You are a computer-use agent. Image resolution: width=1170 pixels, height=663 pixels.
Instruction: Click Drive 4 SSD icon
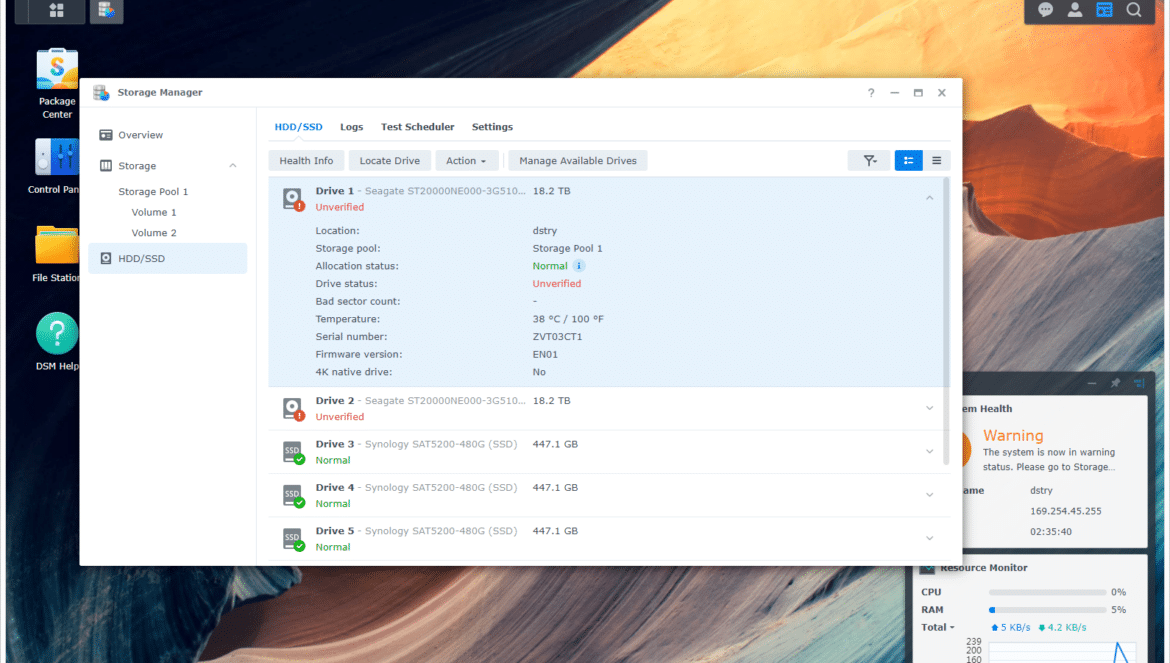(293, 495)
